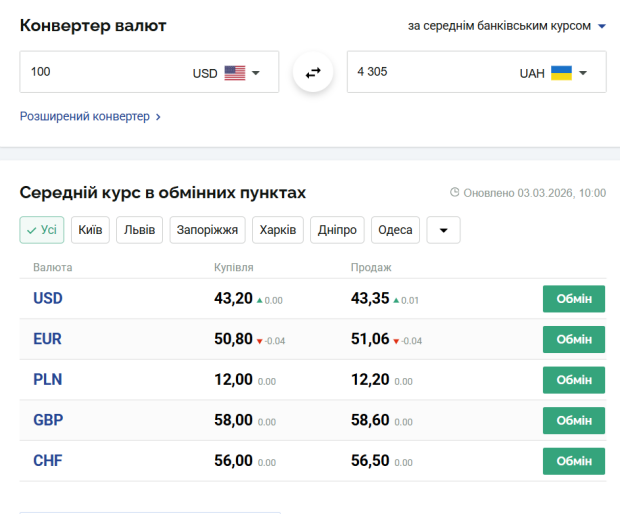The image size is (620, 514).
Task: Open the EUR currency link
Action: [47, 339]
